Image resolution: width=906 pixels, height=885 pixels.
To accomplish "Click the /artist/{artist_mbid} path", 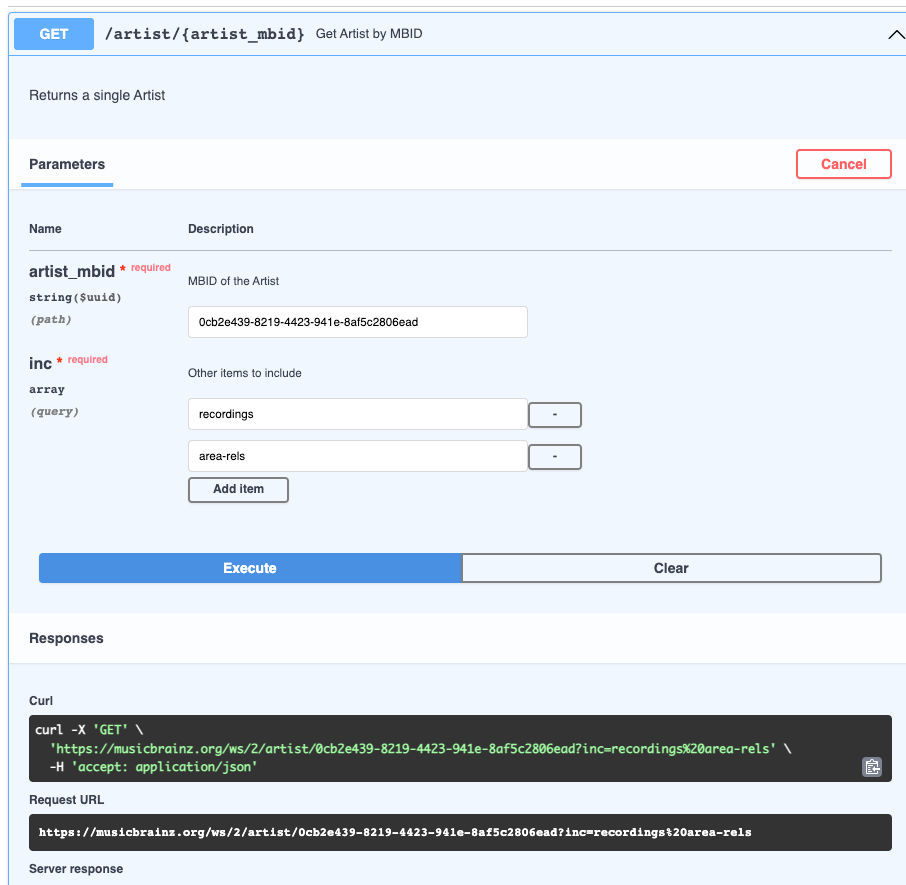I will [205, 34].
